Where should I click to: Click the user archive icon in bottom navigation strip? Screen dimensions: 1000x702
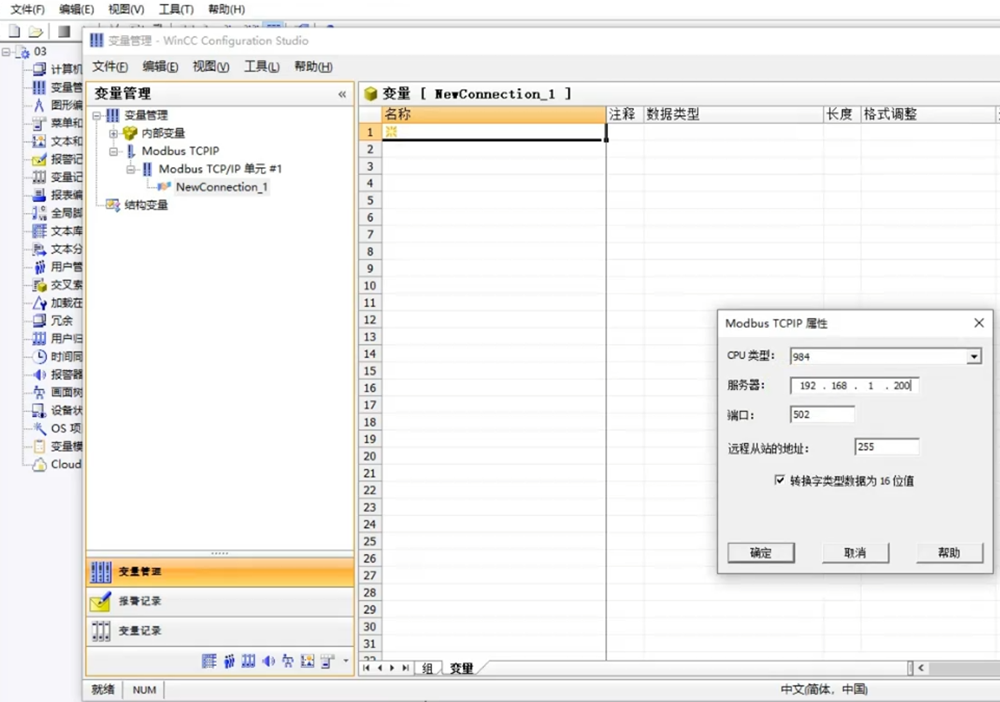tap(249, 661)
